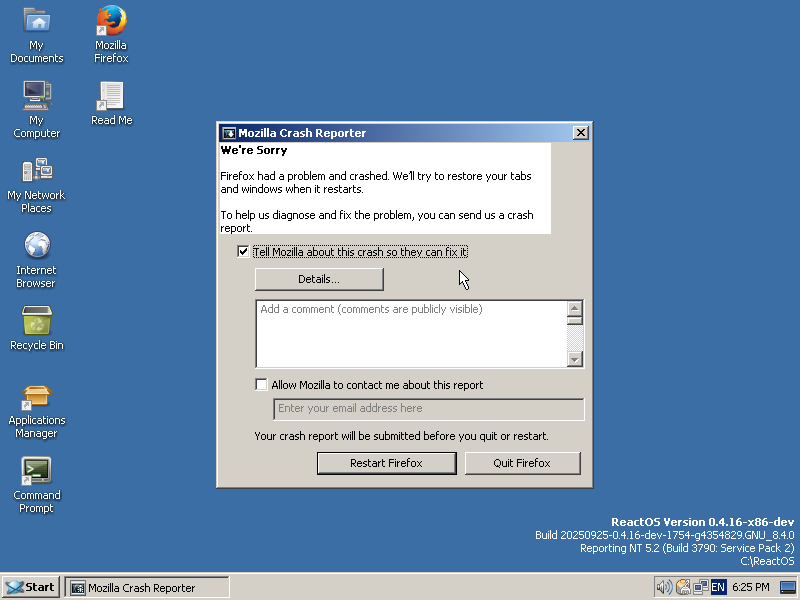Open the Command Prompt shortcut
The image size is (800, 600).
(36, 471)
